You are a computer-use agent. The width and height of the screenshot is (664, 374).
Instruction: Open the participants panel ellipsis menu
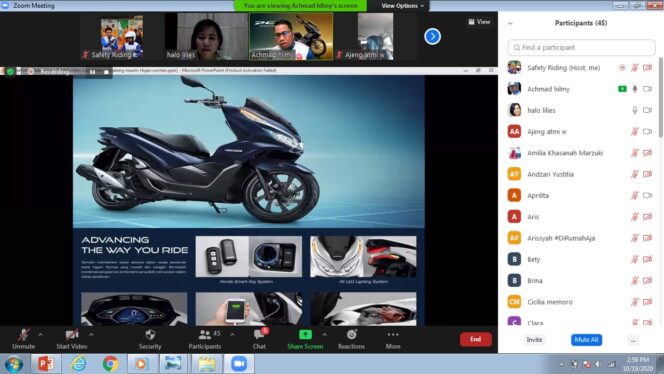coord(633,340)
